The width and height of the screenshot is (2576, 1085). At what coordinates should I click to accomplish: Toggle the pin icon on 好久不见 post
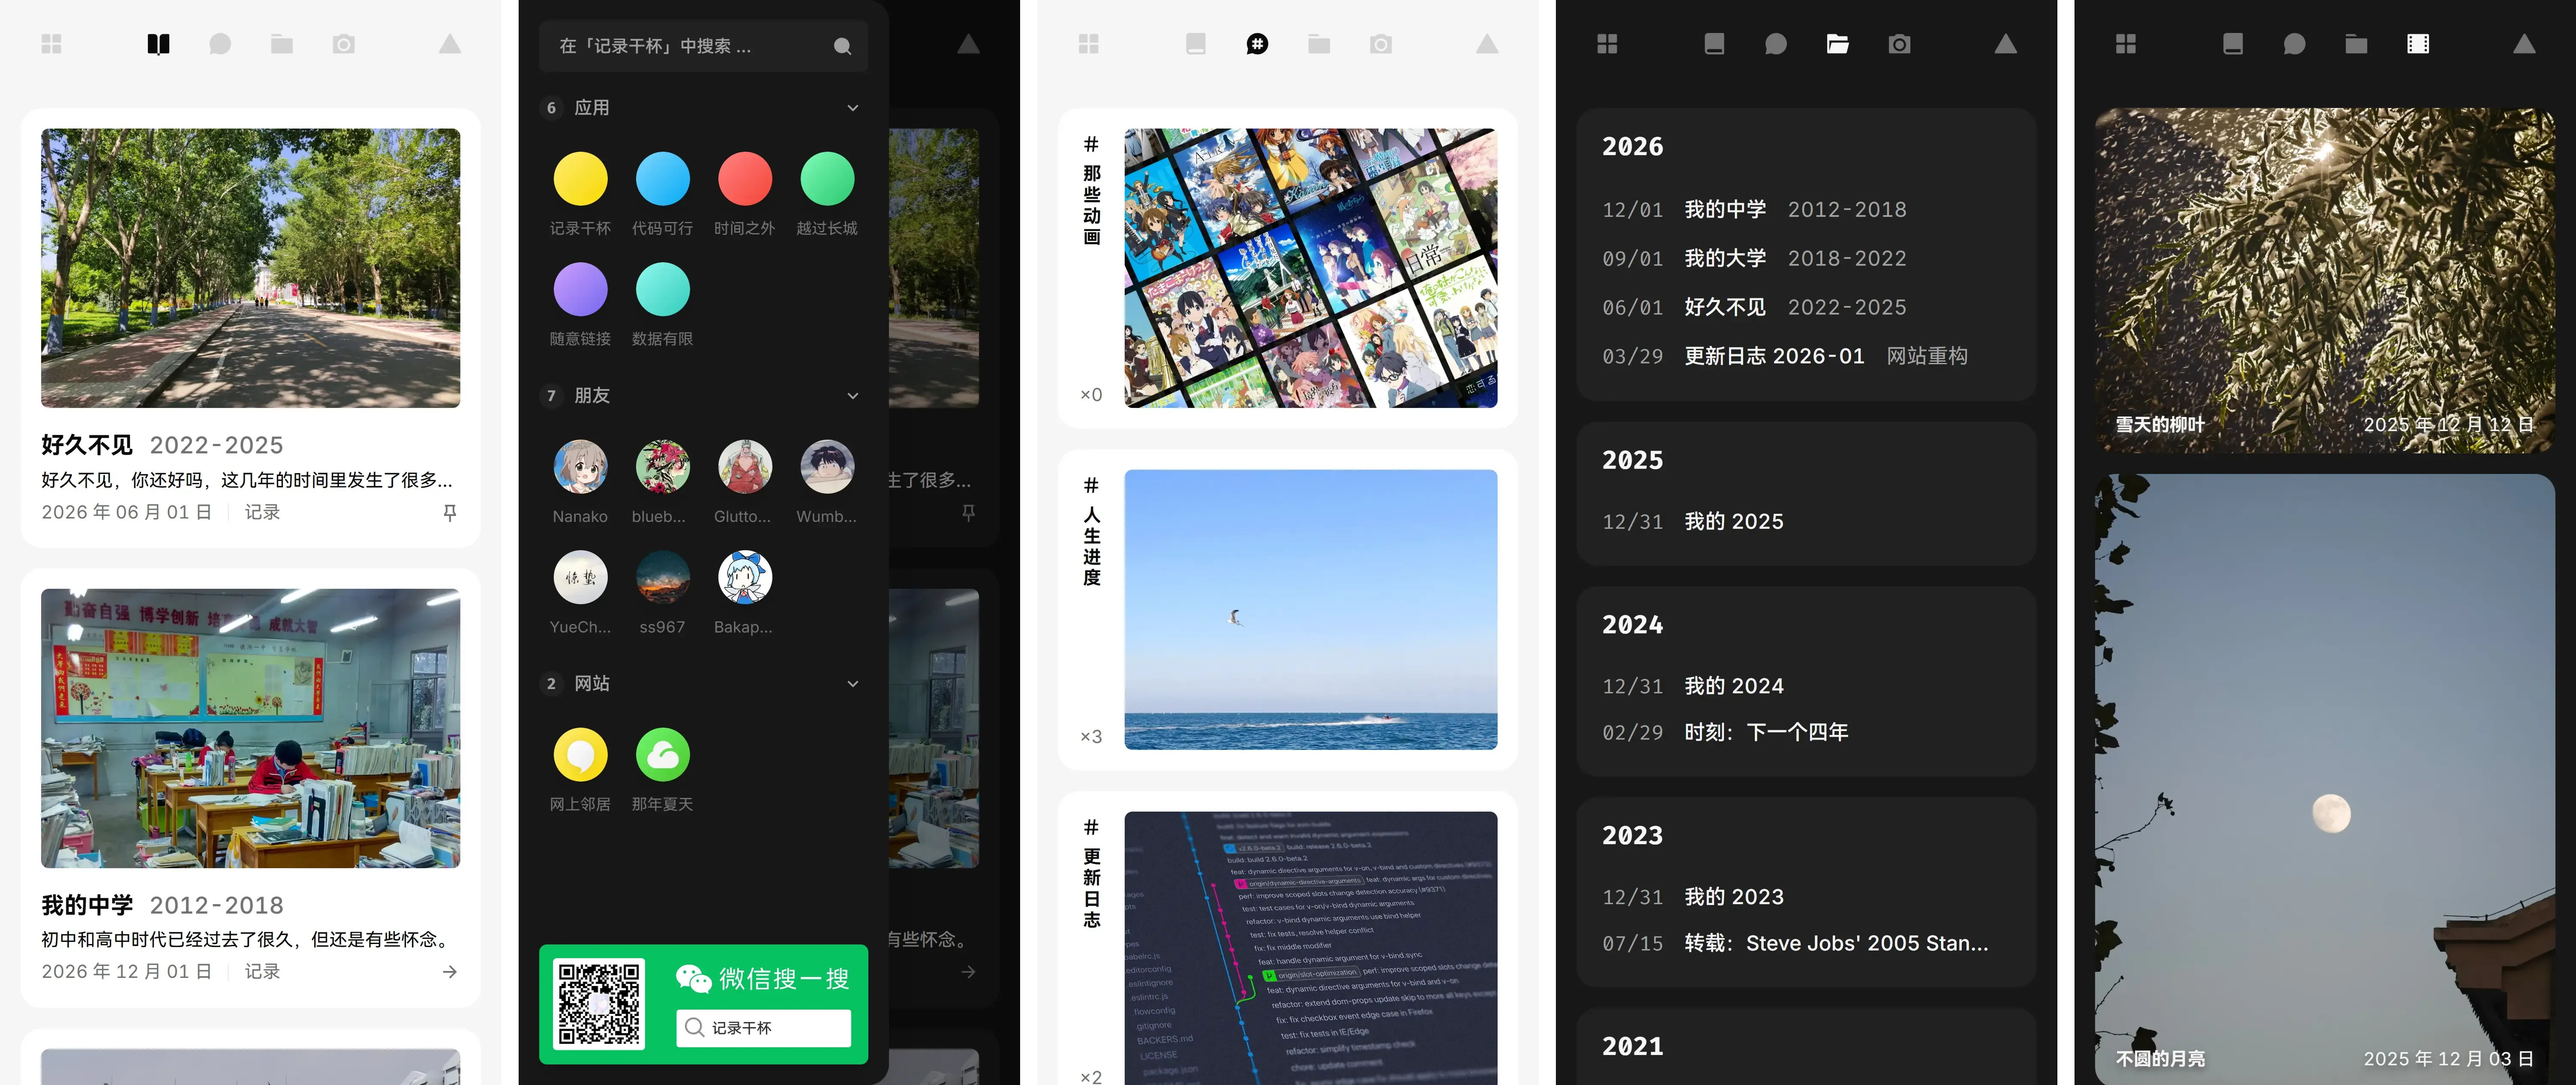pyautogui.click(x=450, y=512)
